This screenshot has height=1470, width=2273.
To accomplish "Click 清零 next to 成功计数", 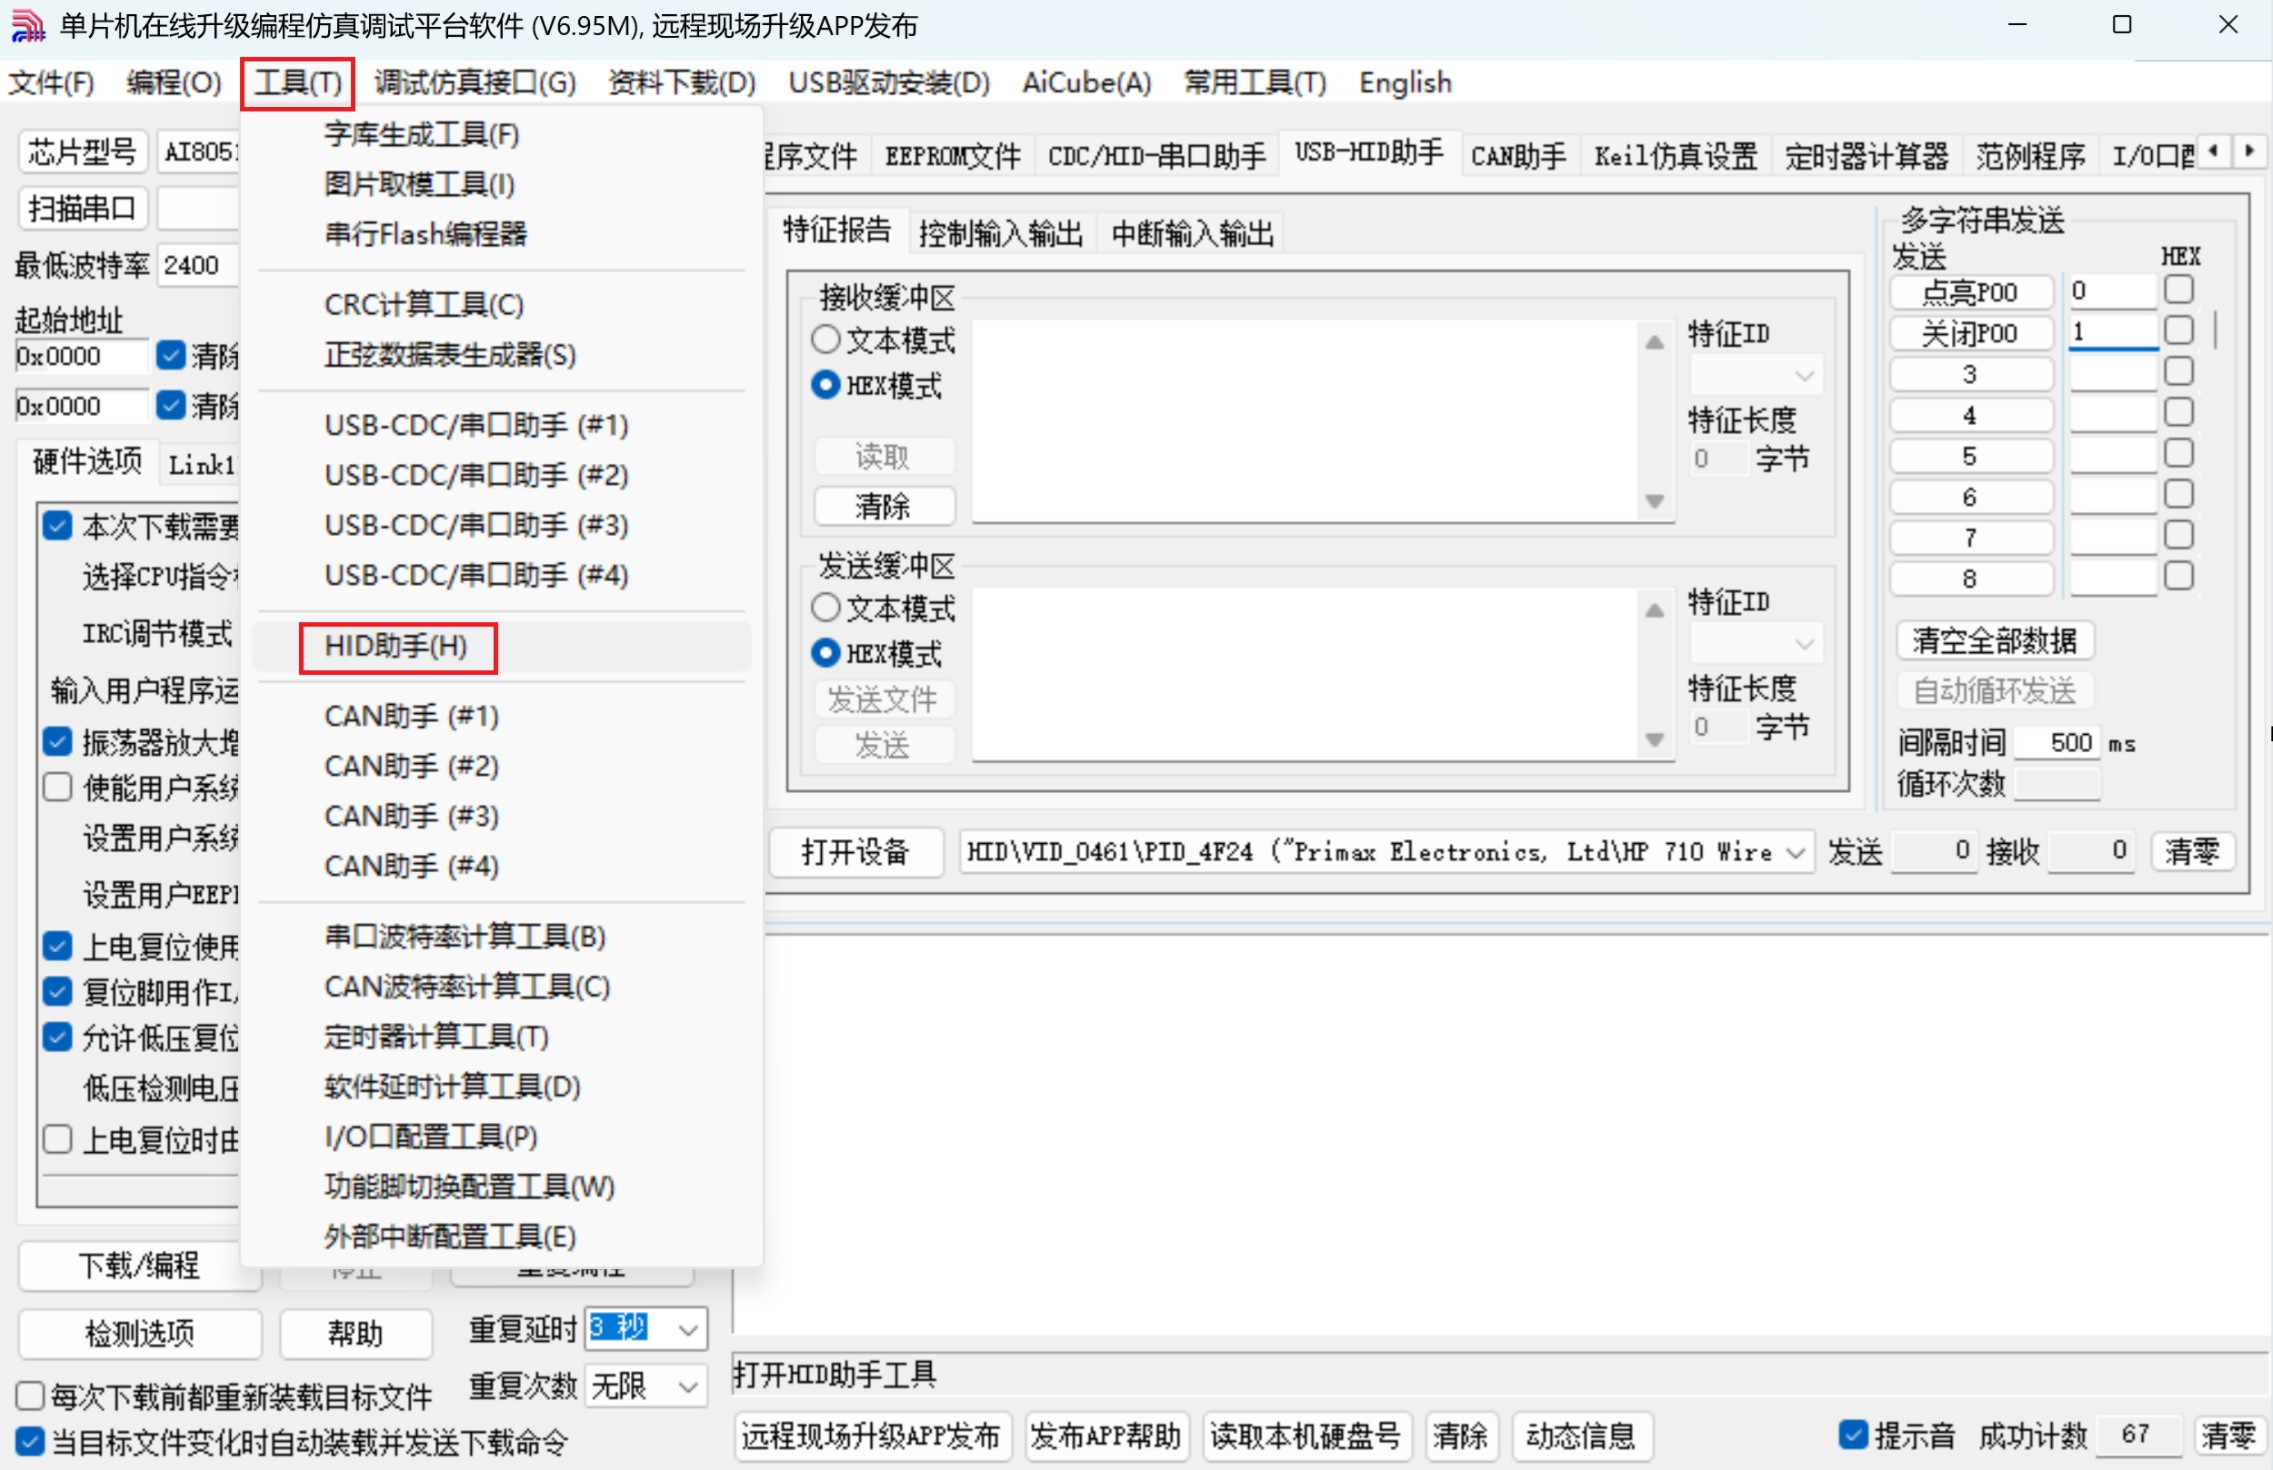I will tap(2228, 1436).
